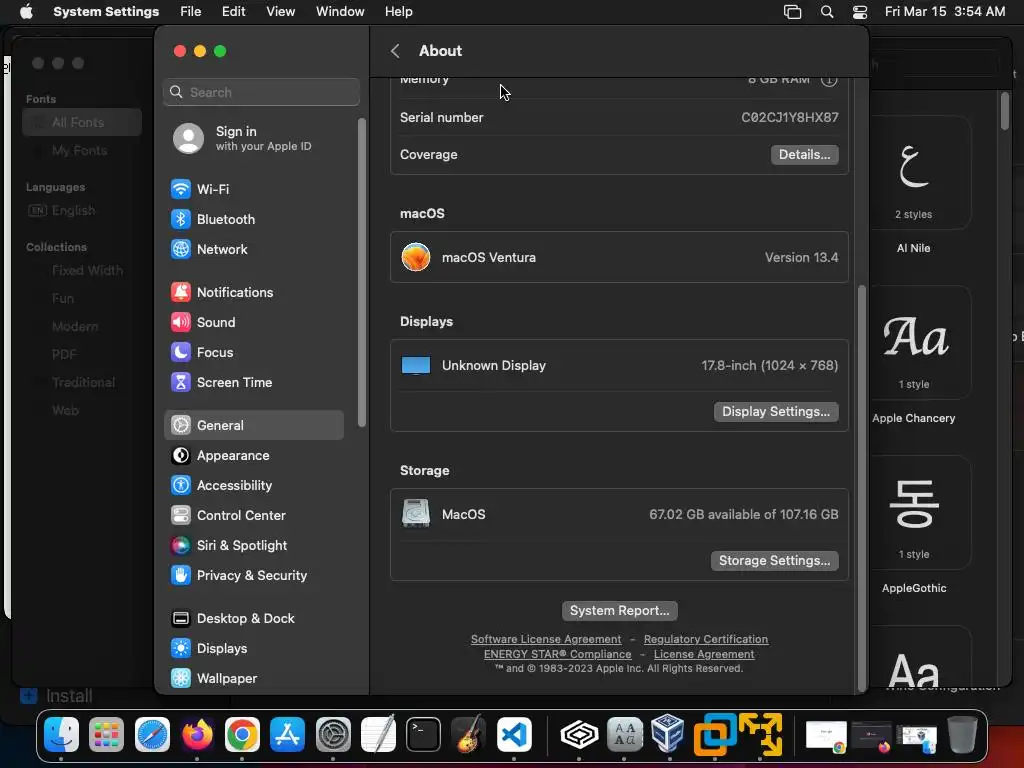This screenshot has height=768, width=1024.
Task: Open Control Center in menu bar
Action: pyautogui.click(x=860, y=12)
